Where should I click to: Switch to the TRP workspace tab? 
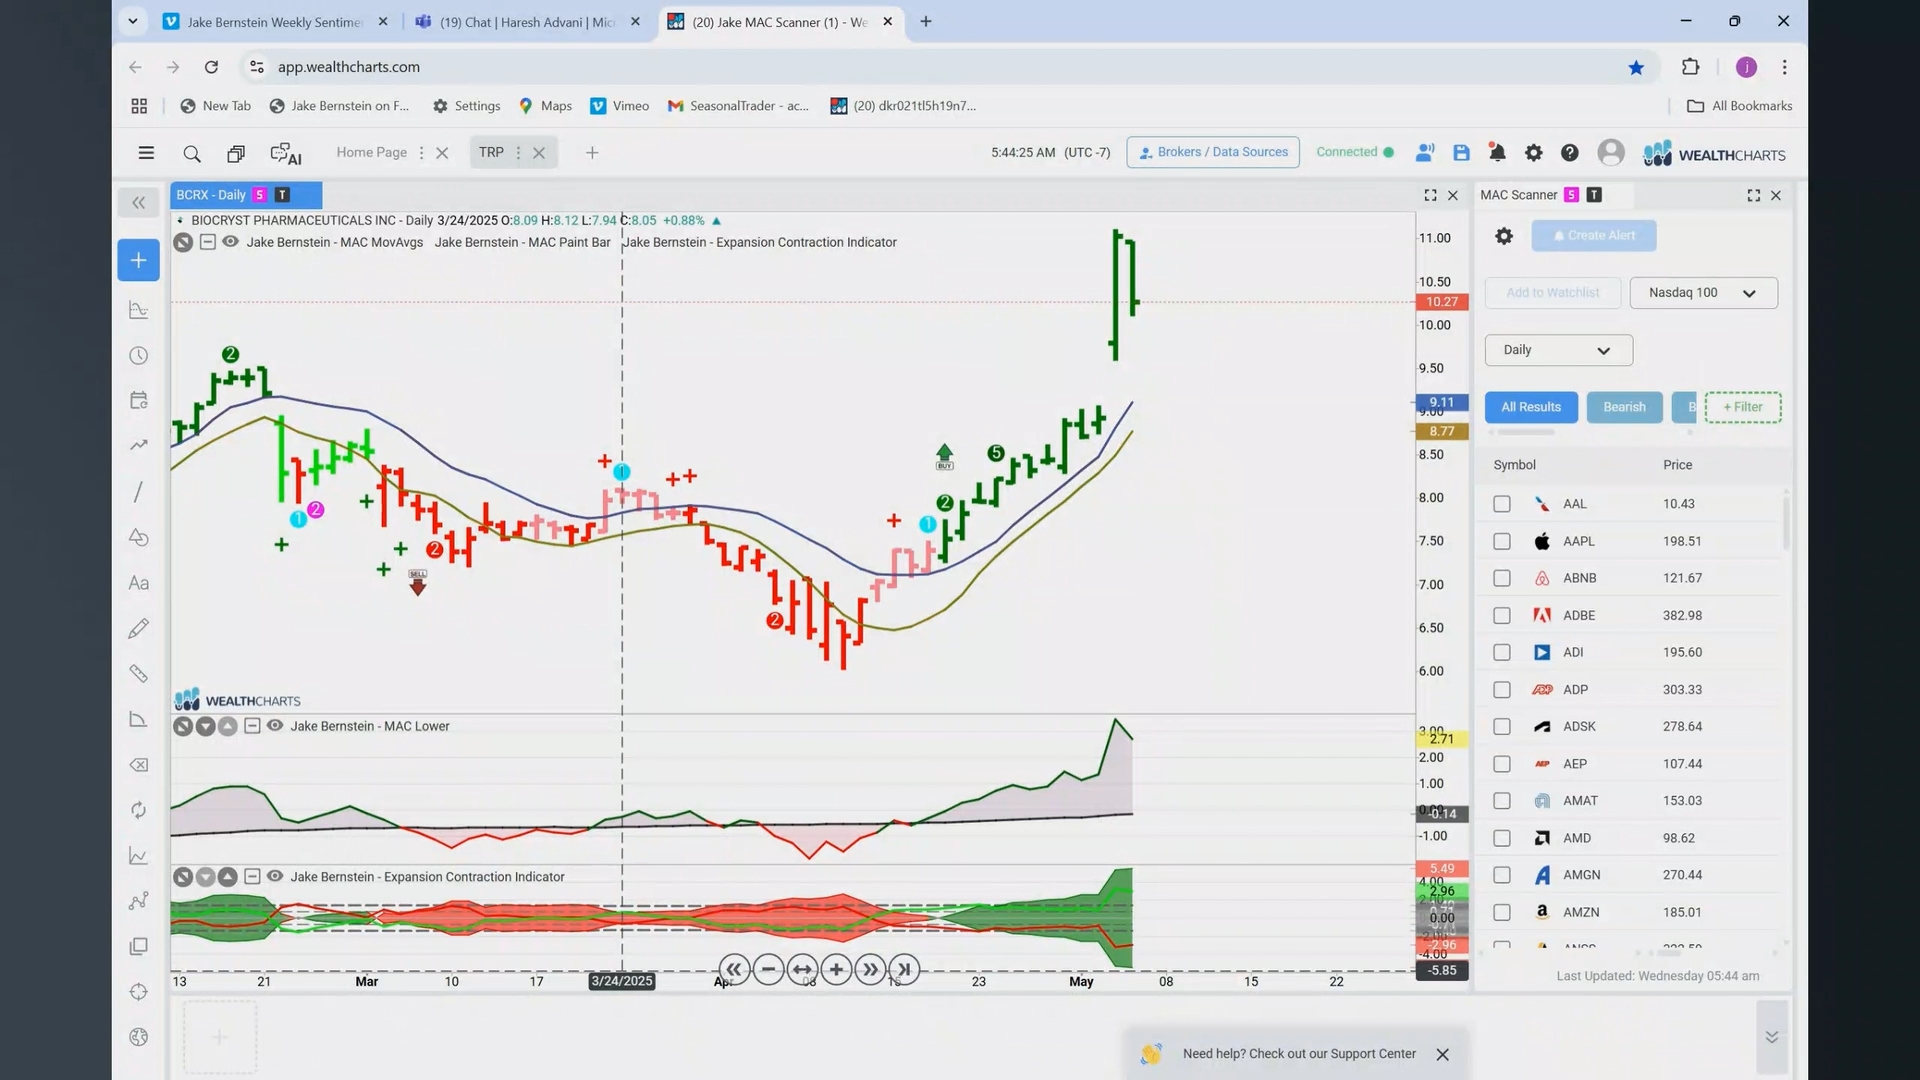click(x=491, y=153)
